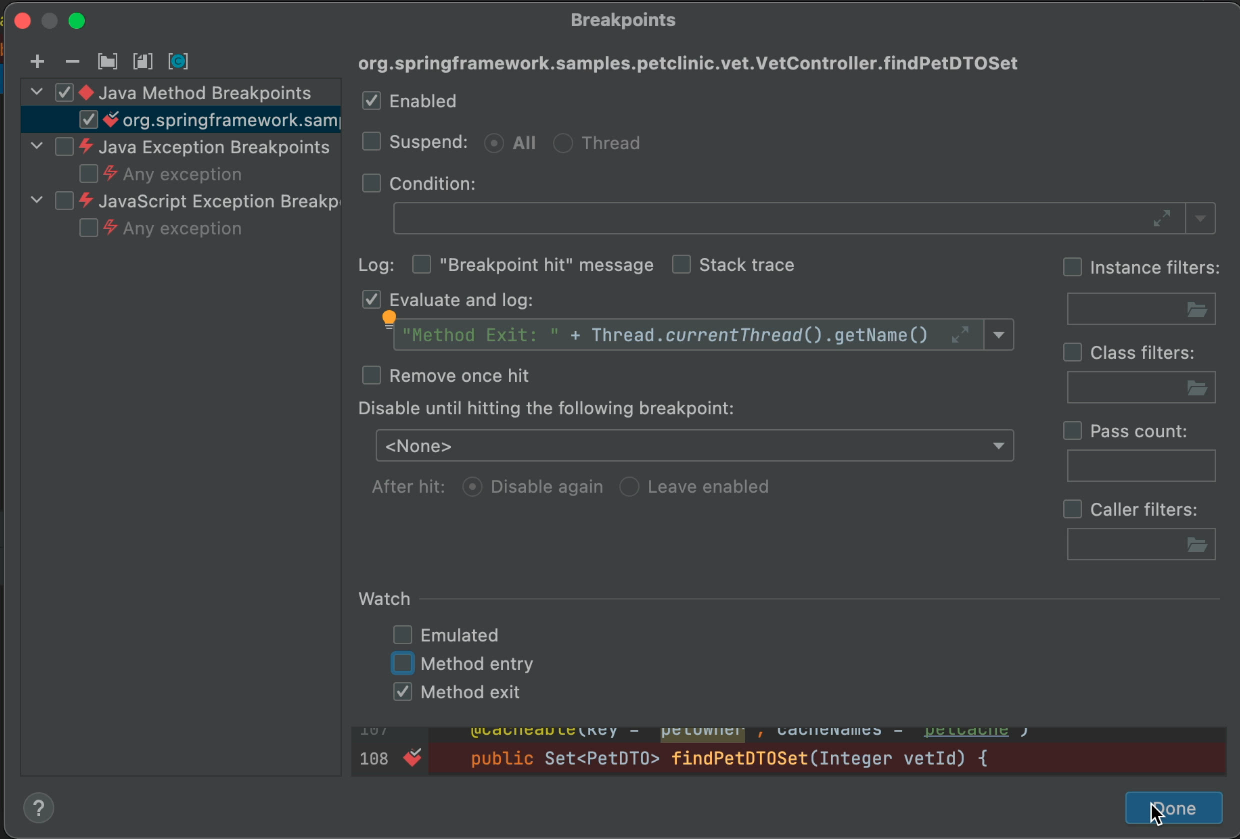Click into the Pass count input field
1240x839 pixels.
(1140, 466)
